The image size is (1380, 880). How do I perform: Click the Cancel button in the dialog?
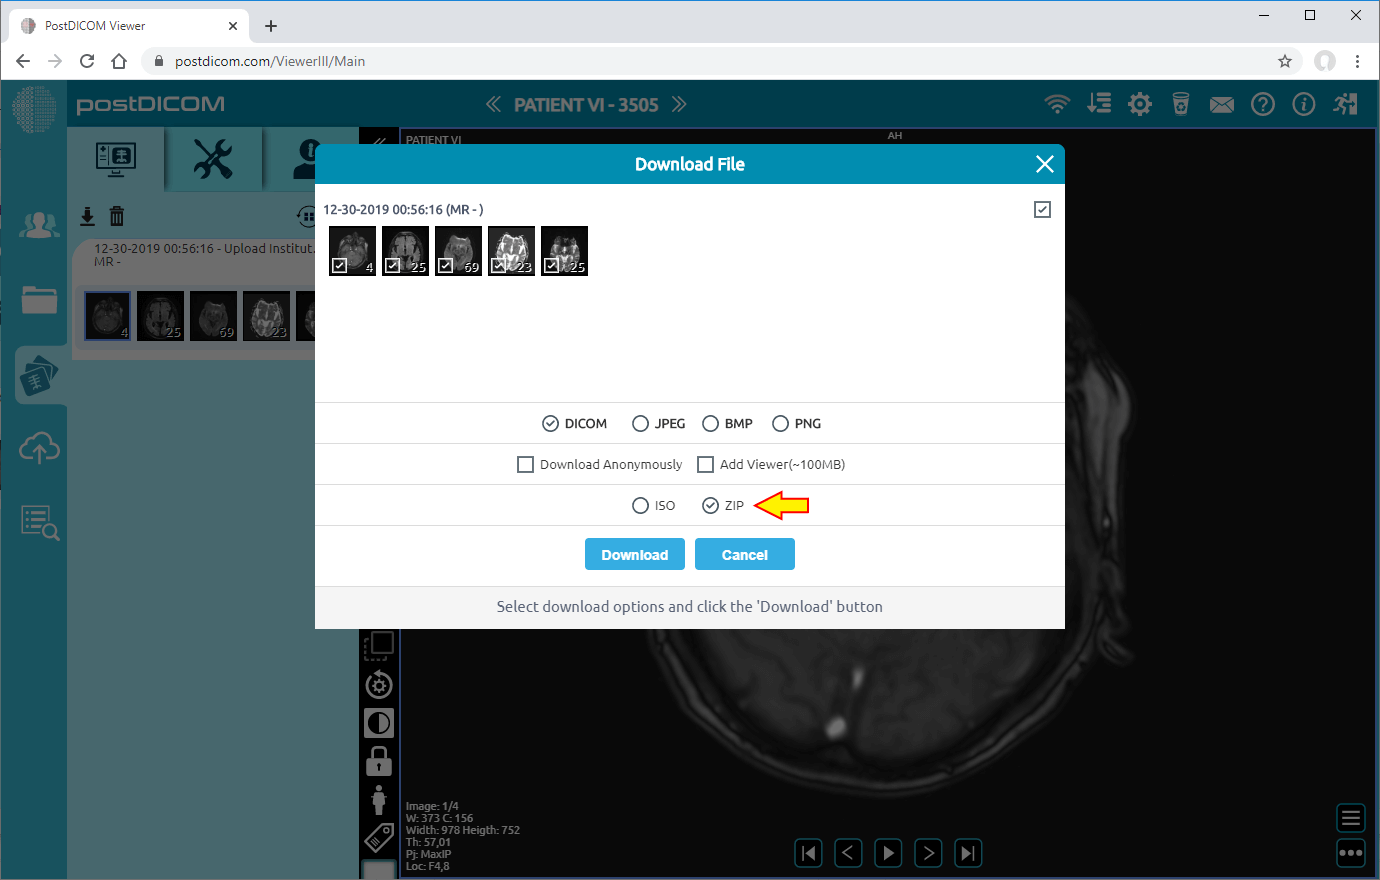coord(744,553)
